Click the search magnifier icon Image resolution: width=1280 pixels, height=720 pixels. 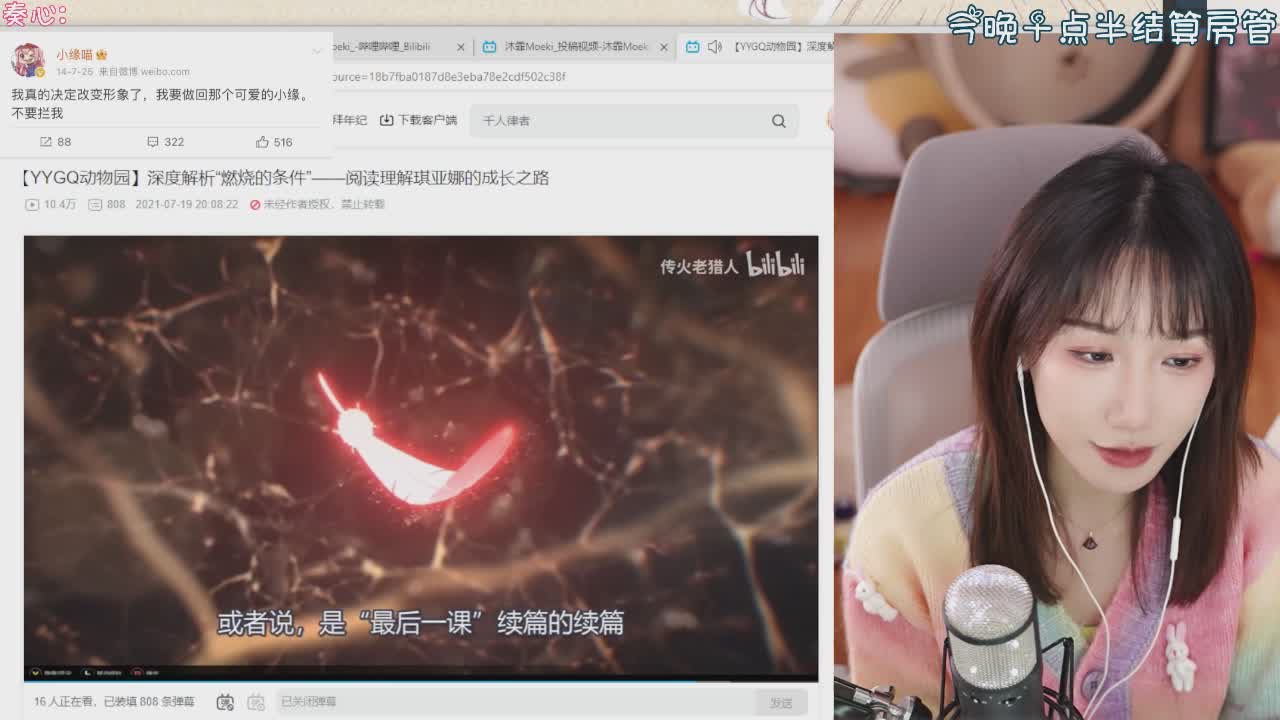778,121
